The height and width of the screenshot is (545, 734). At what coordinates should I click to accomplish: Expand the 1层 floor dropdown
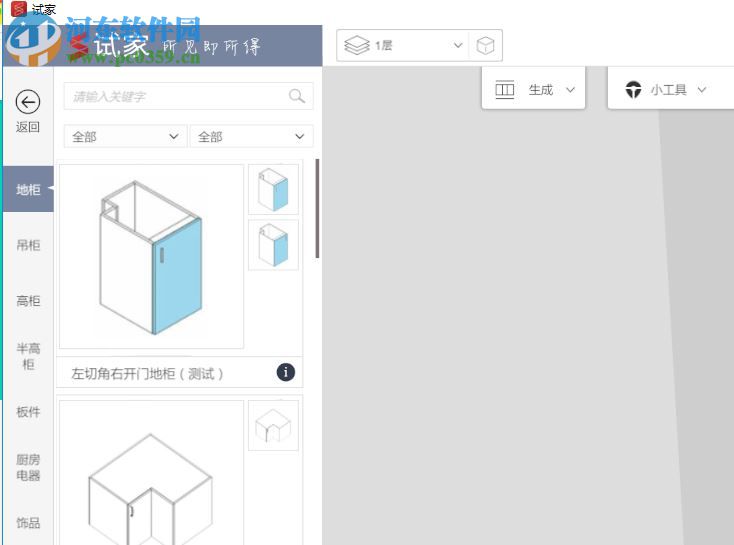[458, 45]
